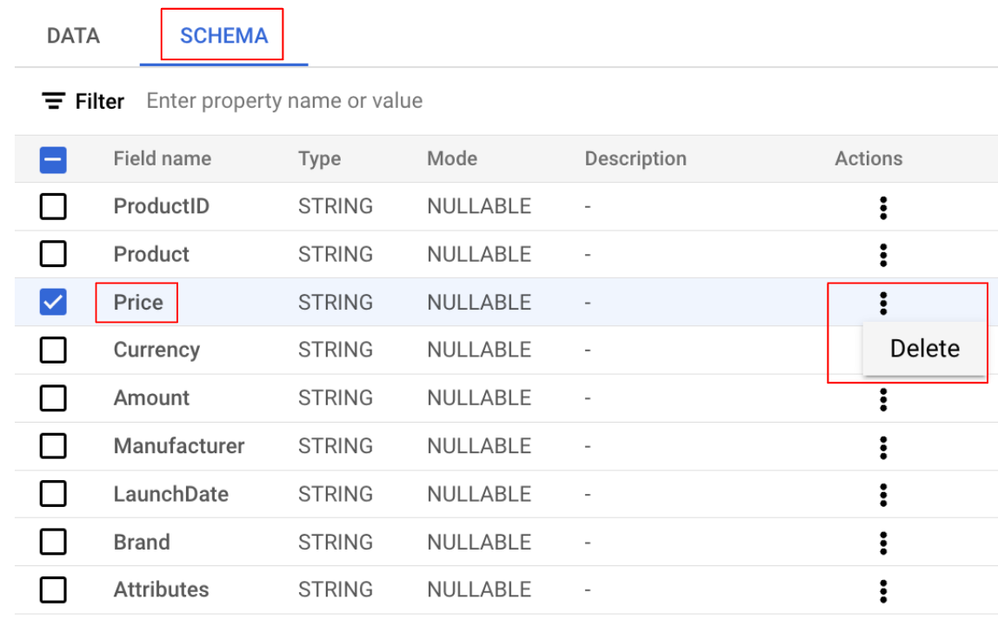This screenshot has width=998, height=621.
Task: Click the Filter icon
Action: coord(53,101)
